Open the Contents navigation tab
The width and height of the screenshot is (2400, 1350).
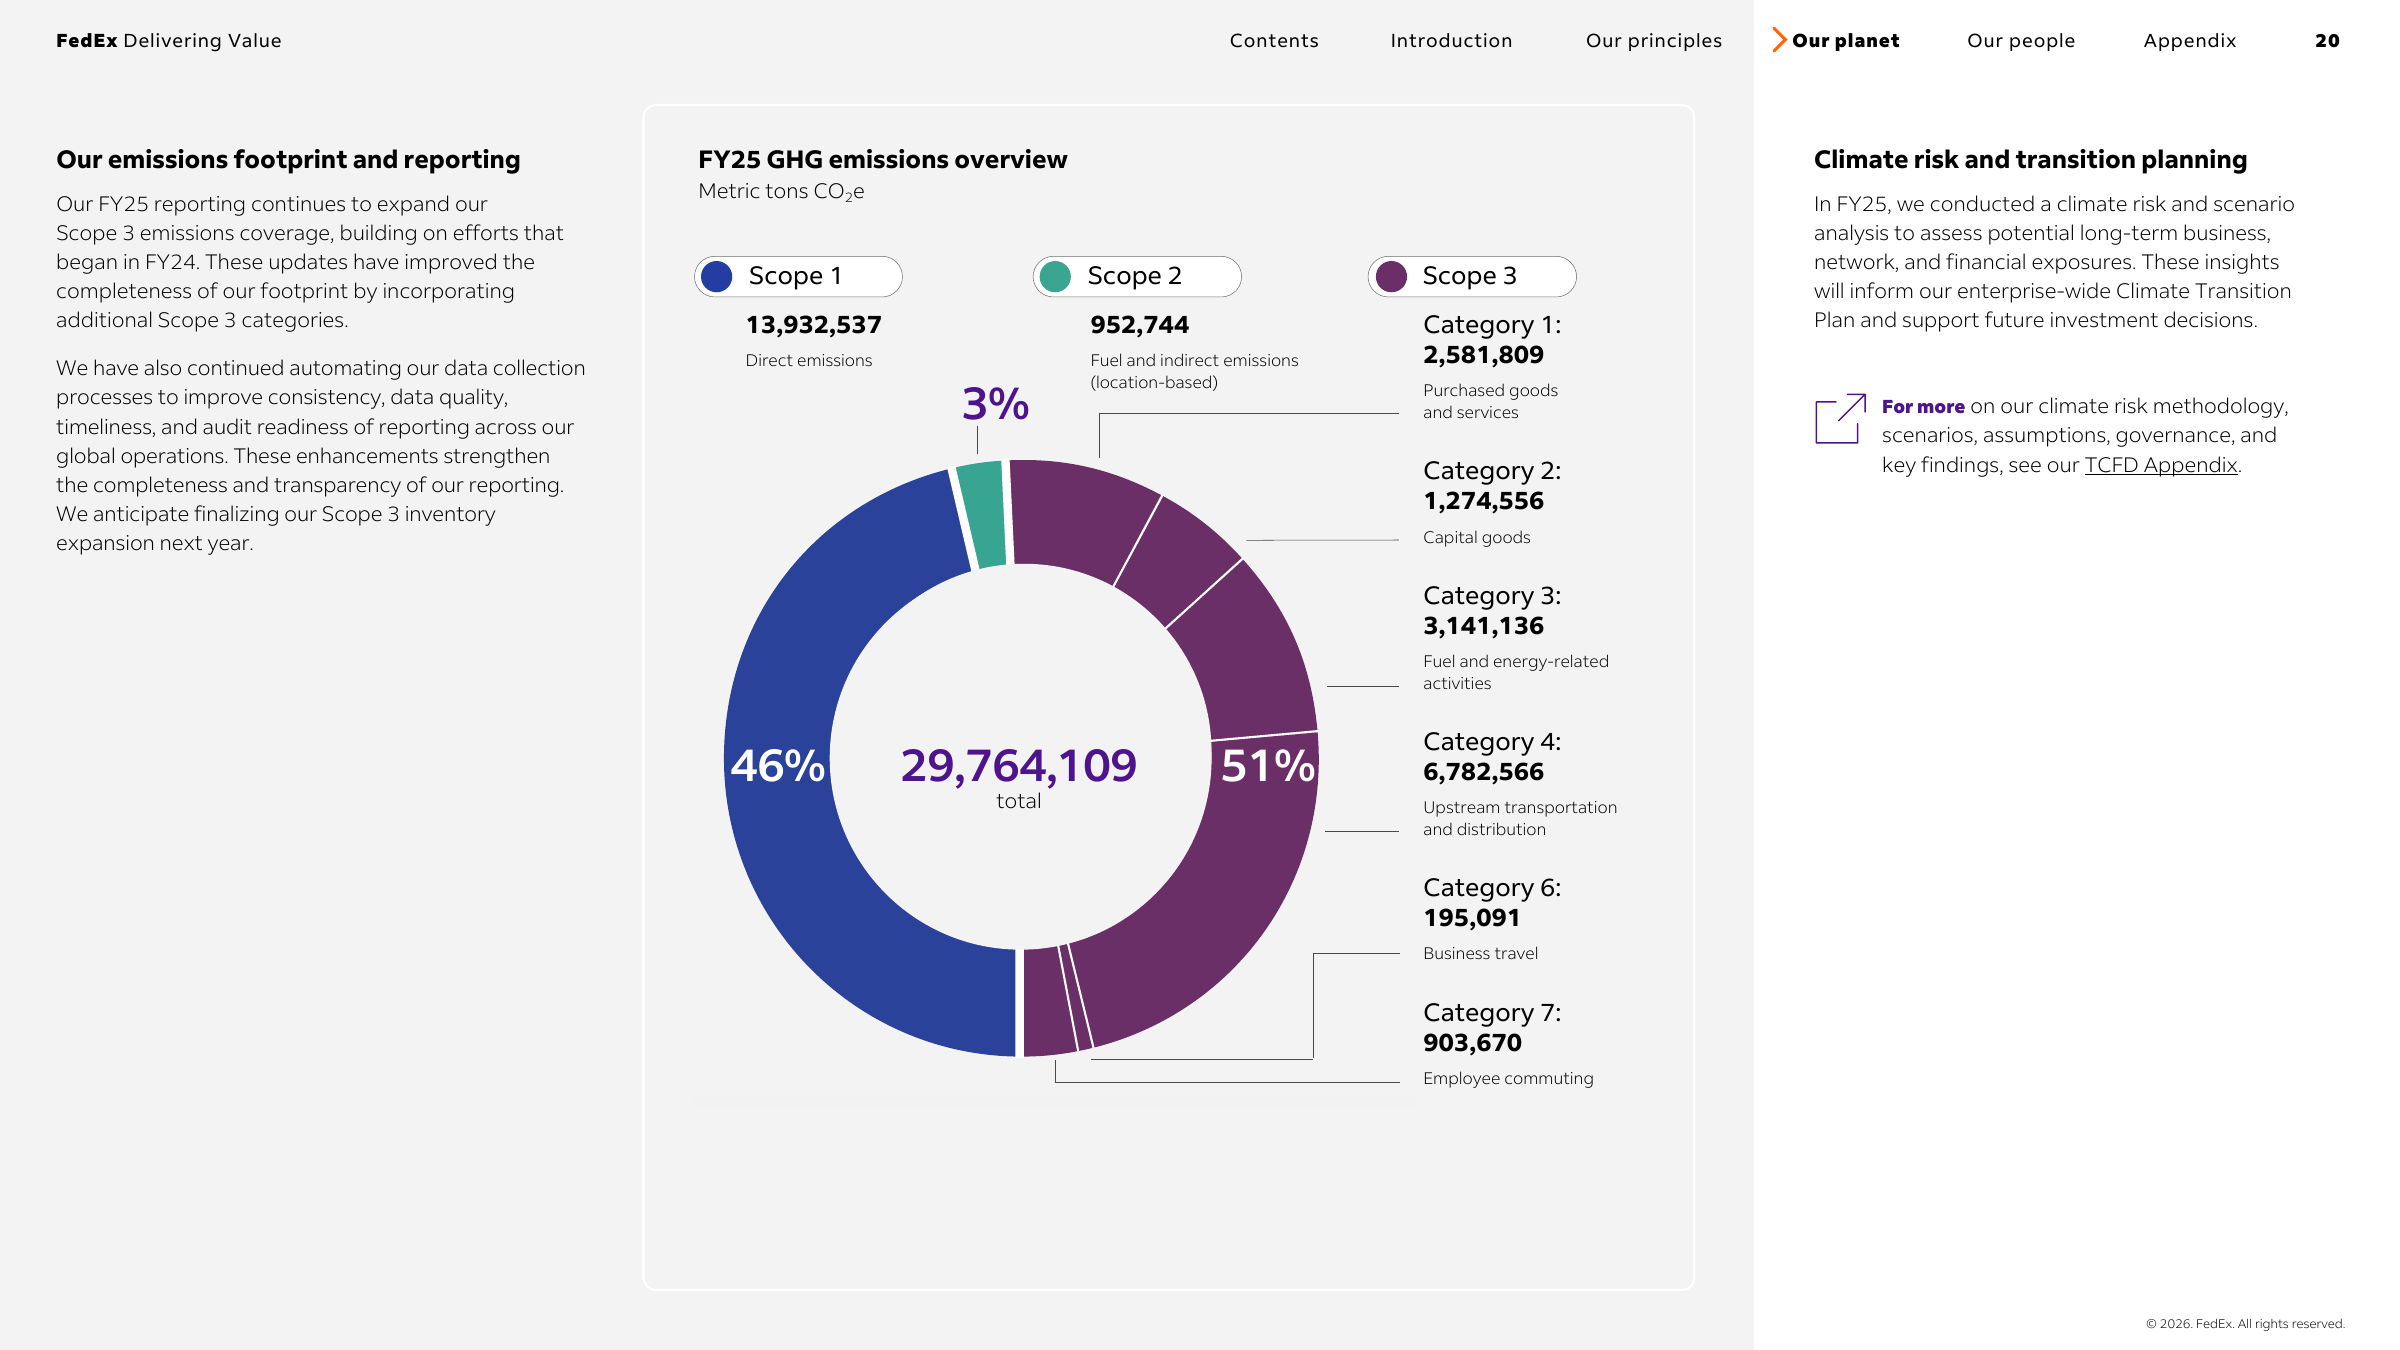[x=1274, y=41]
